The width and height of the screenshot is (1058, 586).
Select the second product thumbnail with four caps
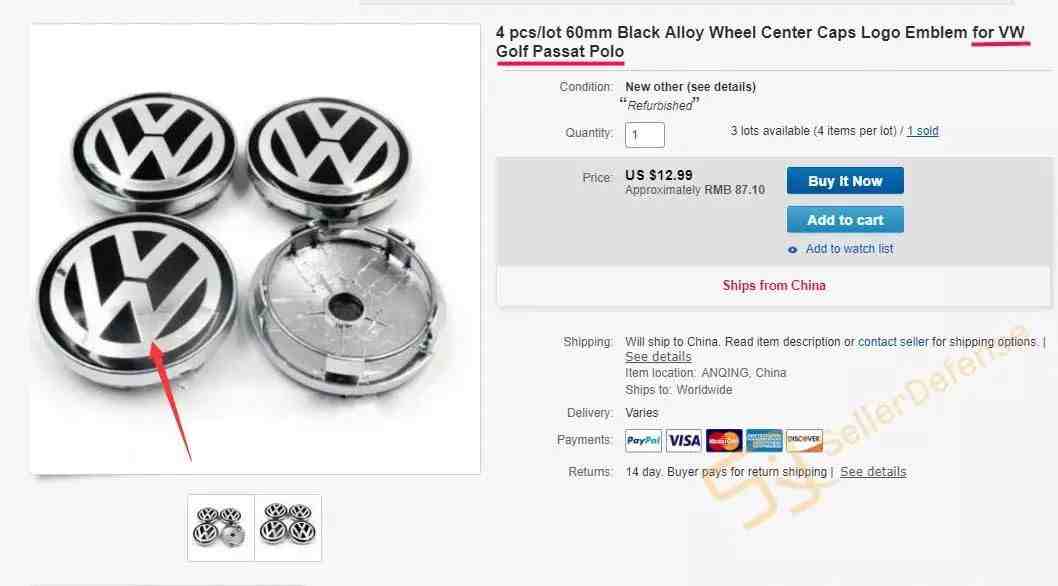tap(288, 528)
